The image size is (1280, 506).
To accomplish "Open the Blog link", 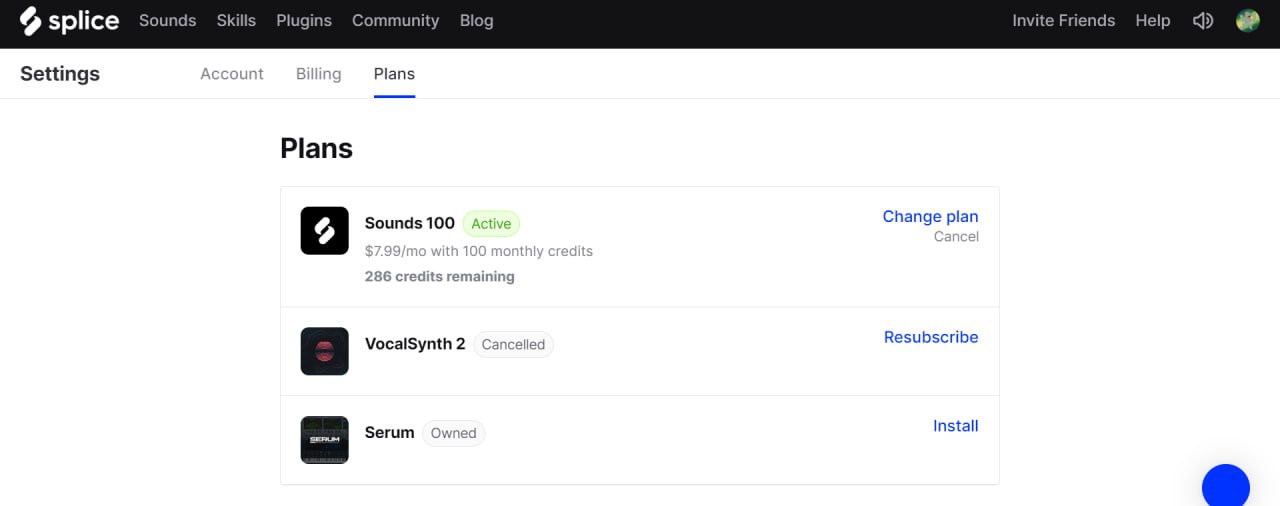I will click(x=476, y=20).
